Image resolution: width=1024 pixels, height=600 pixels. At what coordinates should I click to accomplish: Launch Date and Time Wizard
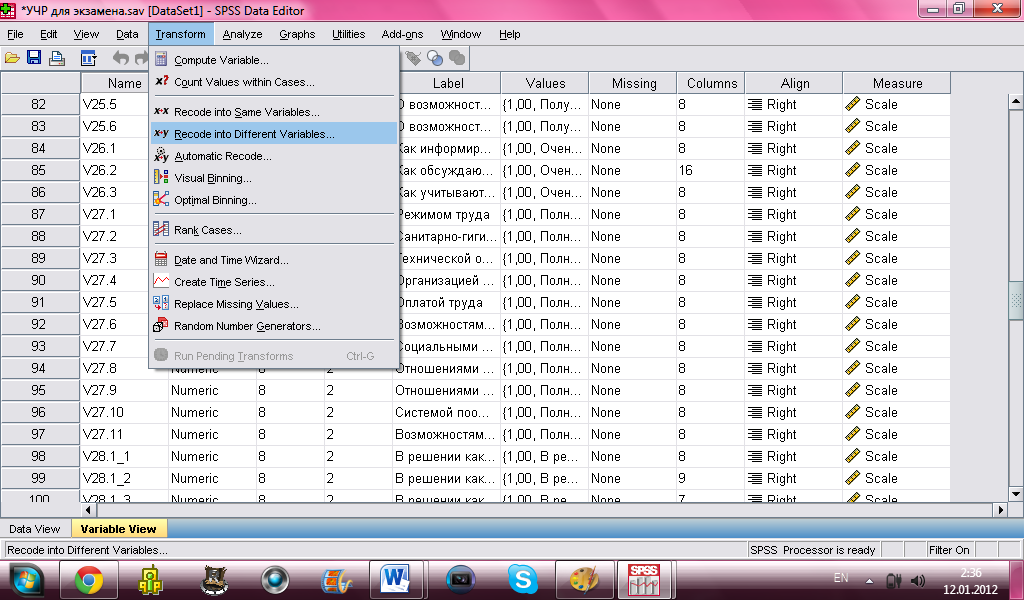(274, 260)
